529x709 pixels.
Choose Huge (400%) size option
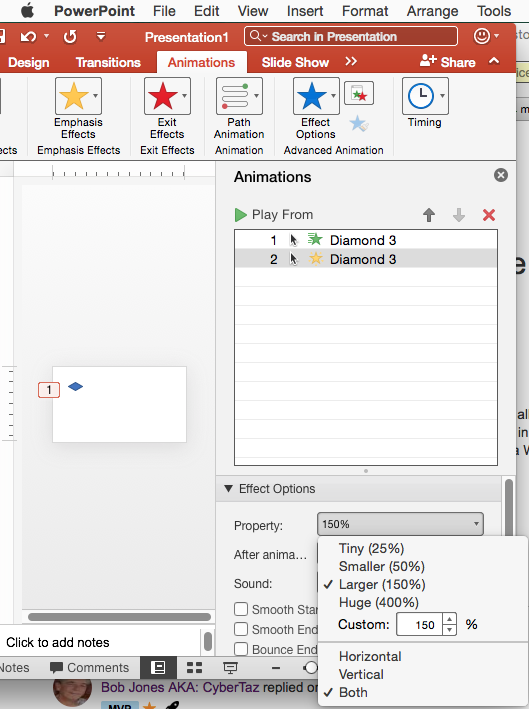click(x=378, y=603)
